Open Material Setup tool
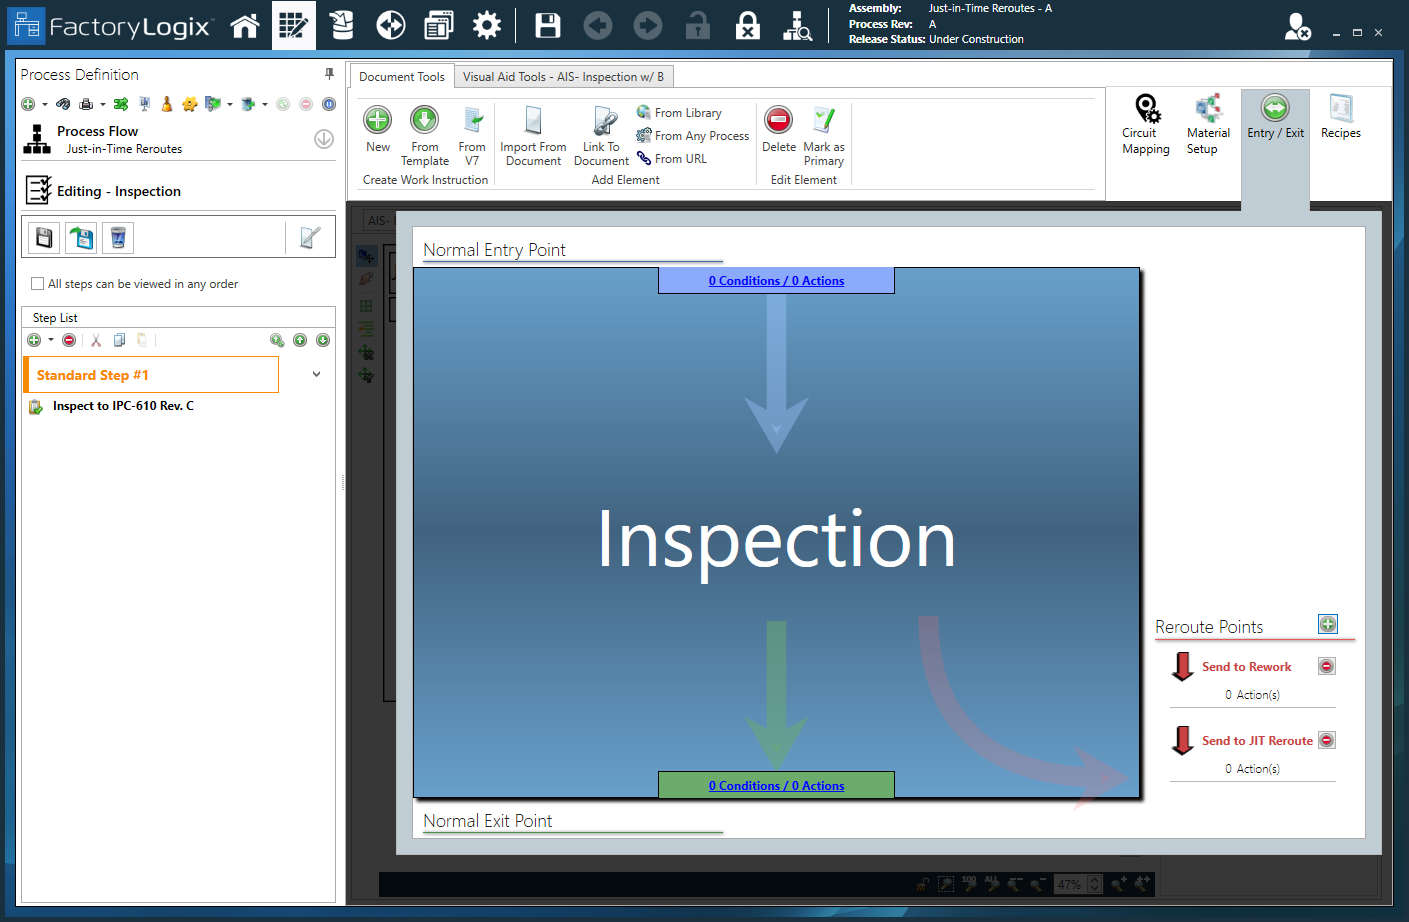Image resolution: width=1409 pixels, height=922 pixels. [1208, 124]
